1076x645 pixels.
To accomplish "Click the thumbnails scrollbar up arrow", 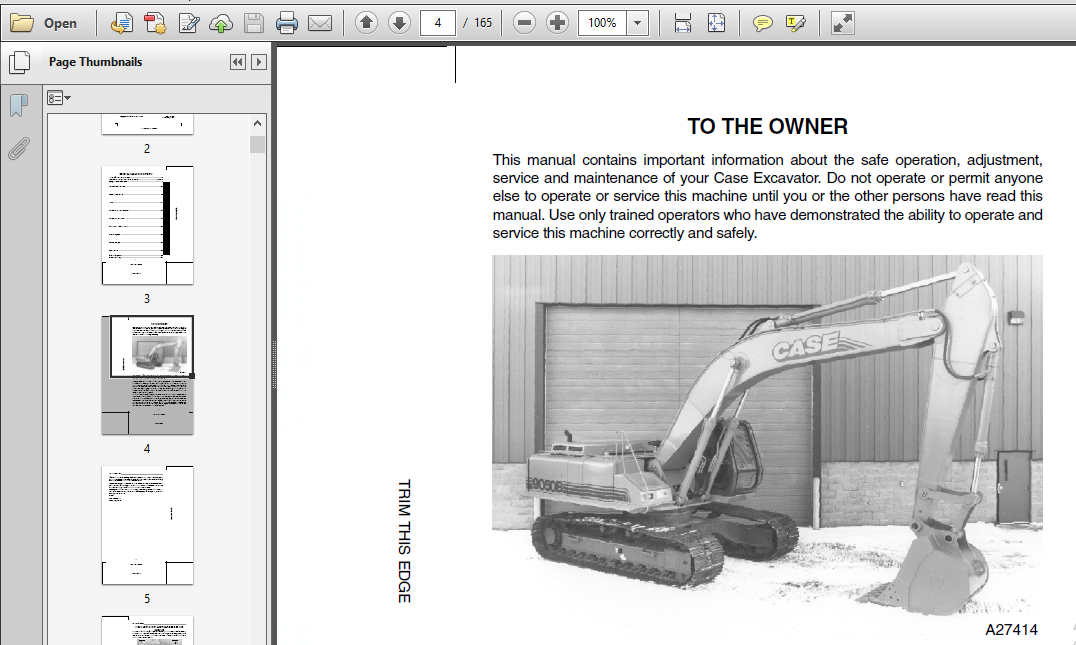I will (x=257, y=124).
